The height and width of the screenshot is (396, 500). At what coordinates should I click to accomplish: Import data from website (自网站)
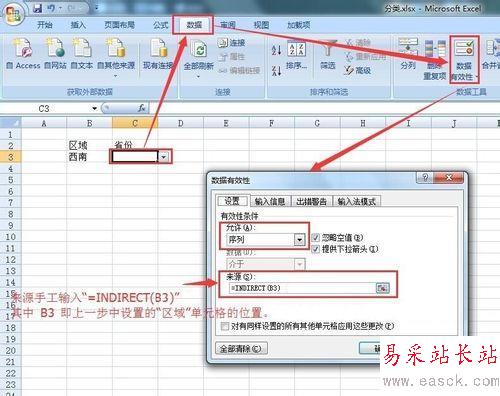click(55, 53)
